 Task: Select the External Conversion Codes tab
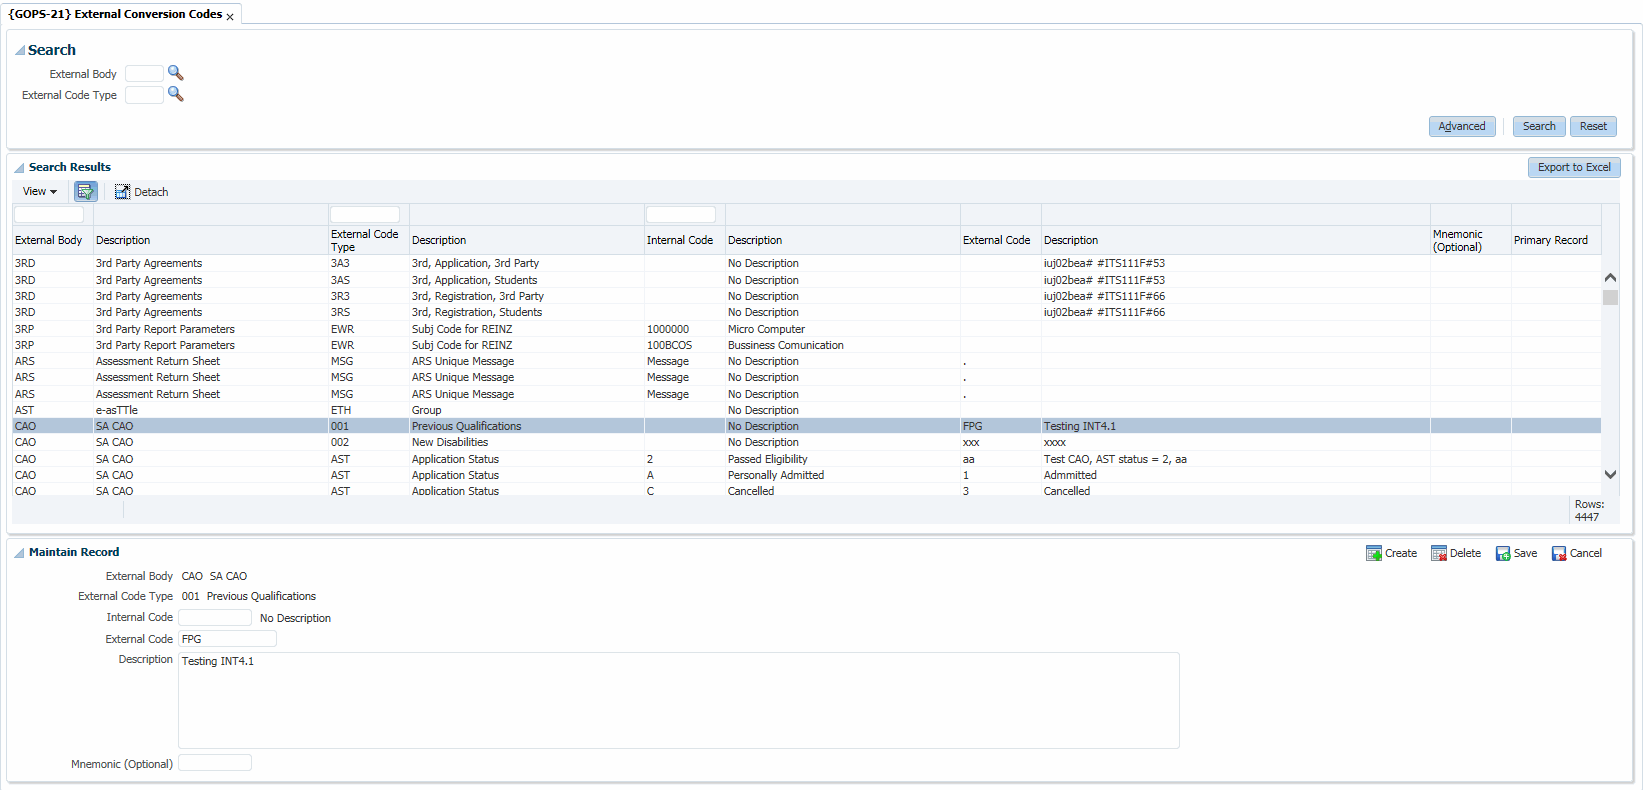115,14
